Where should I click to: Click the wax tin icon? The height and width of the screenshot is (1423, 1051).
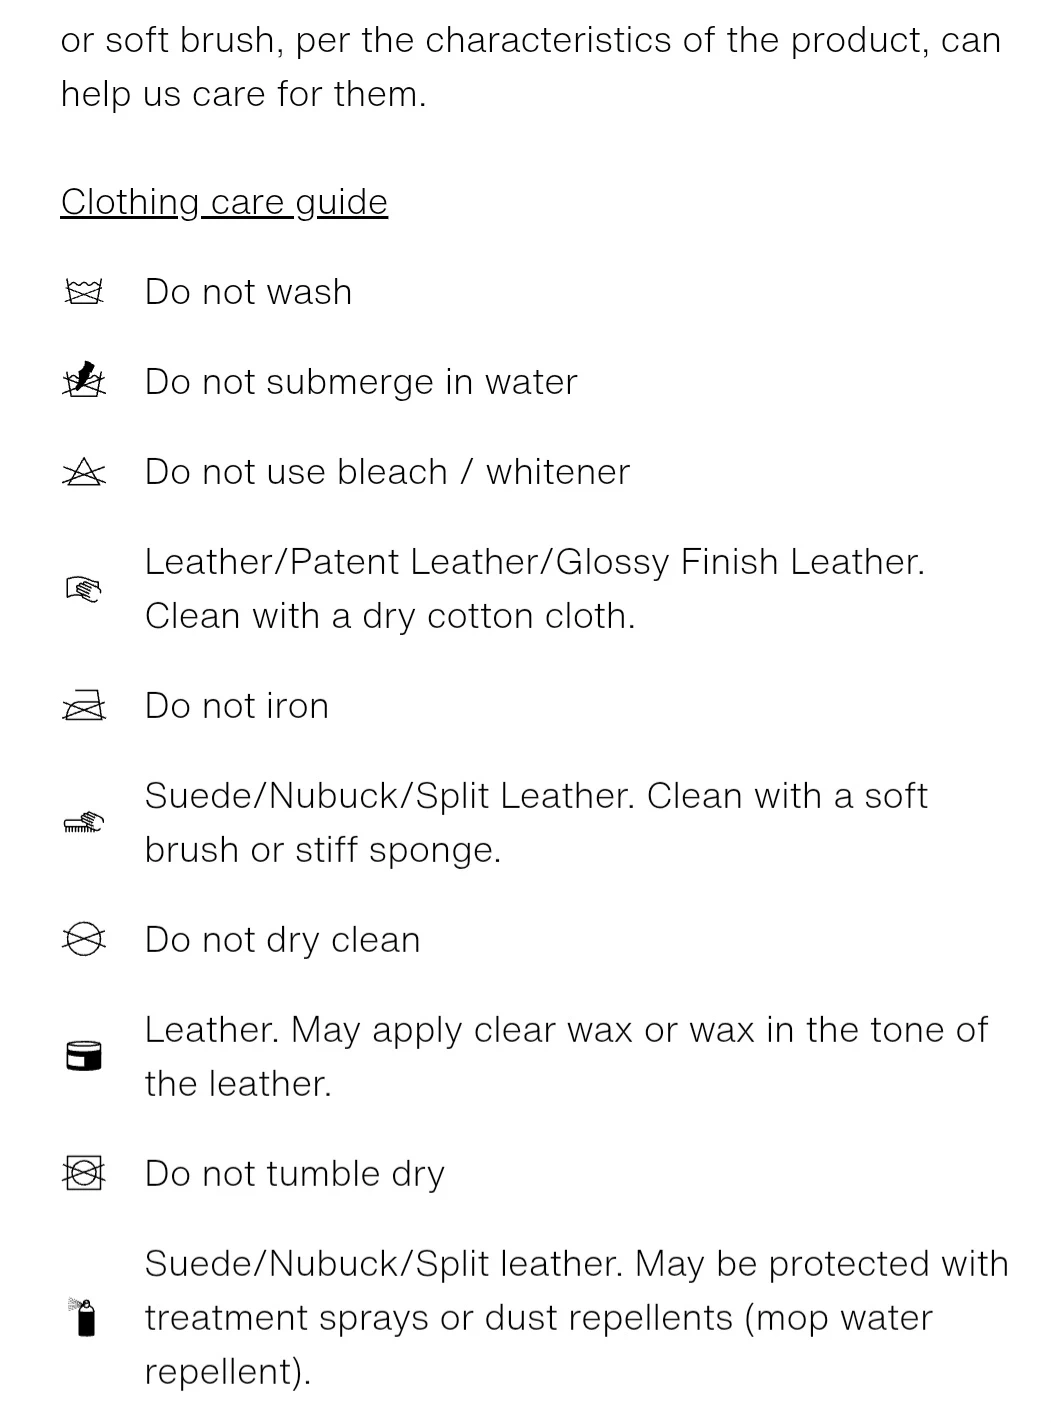[x=84, y=1056]
